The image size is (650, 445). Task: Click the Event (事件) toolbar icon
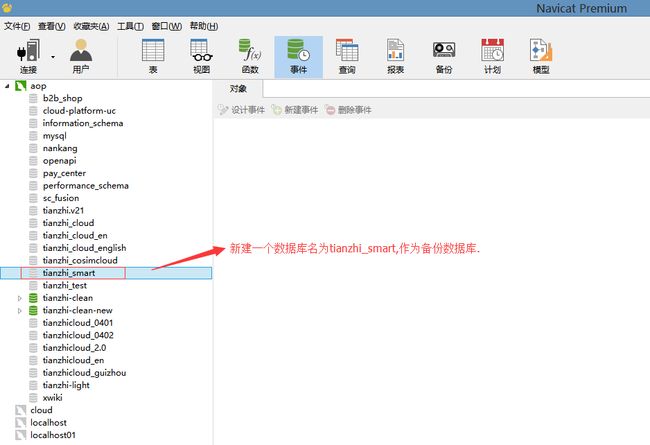298,57
